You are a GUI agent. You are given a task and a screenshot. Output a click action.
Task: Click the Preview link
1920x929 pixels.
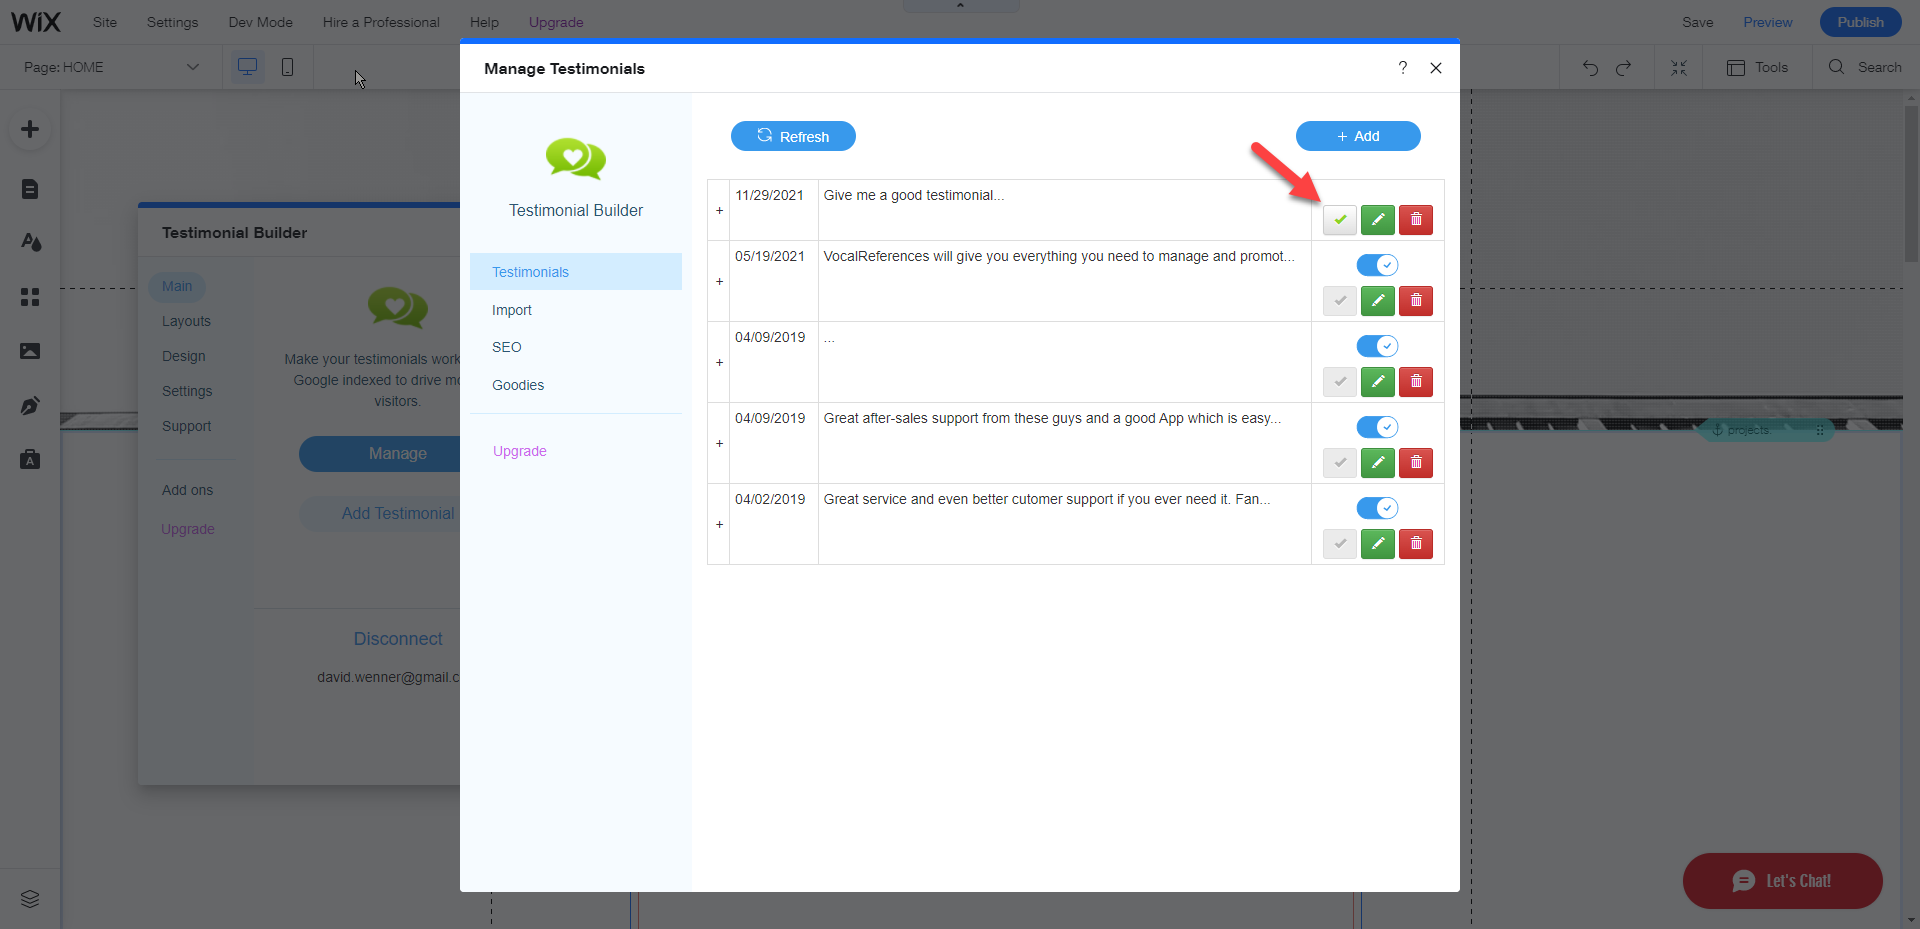click(1767, 22)
